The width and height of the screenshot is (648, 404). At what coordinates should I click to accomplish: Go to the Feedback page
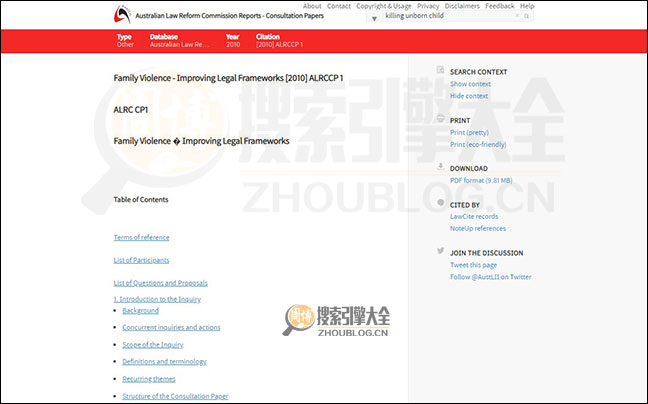[x=499, y=6]
